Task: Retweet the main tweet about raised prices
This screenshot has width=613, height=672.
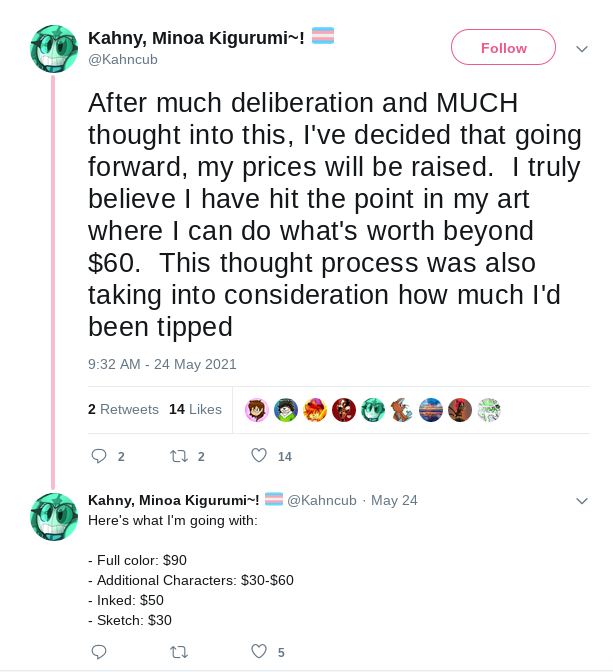Action: [179, 456]
